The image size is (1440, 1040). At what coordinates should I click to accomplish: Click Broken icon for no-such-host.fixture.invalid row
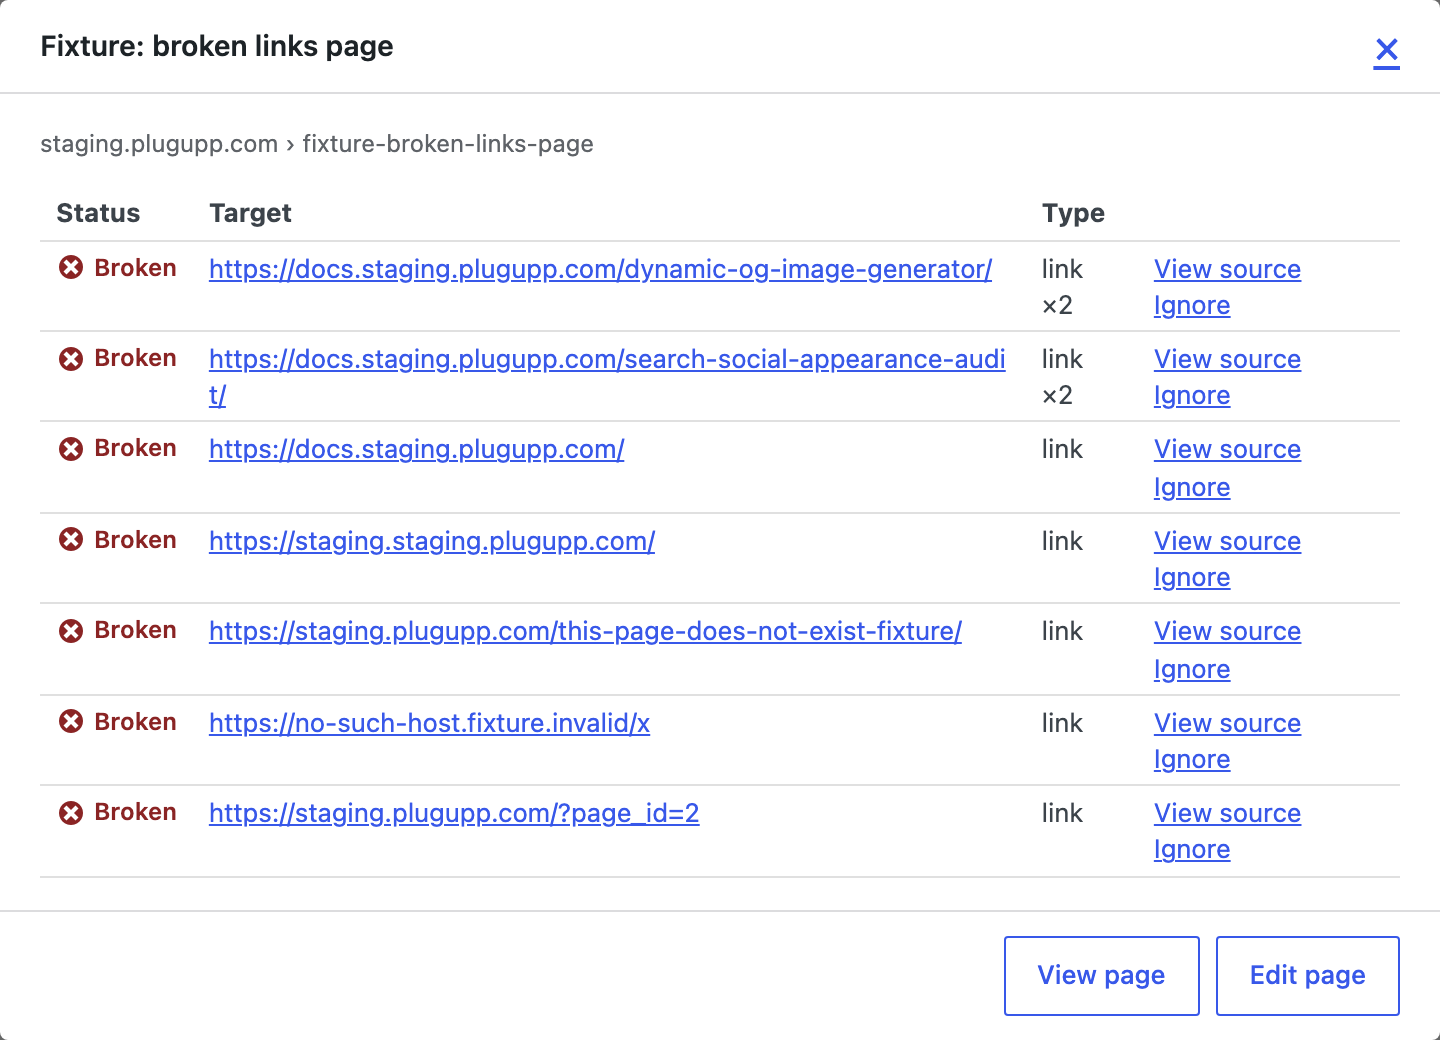tap(71, 722)
